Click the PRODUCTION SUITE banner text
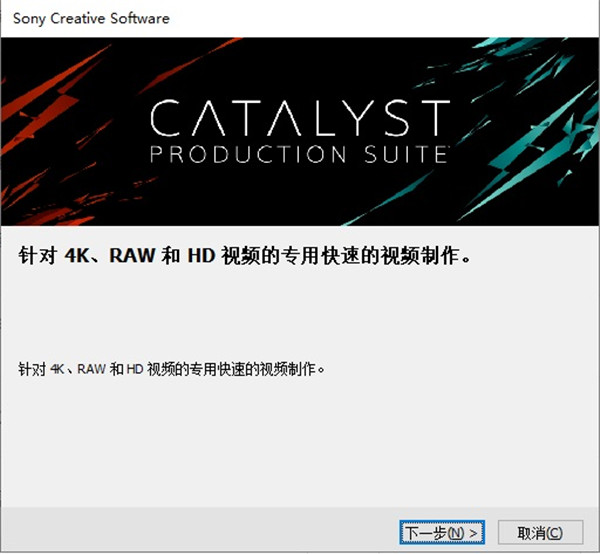 [299, 154]
